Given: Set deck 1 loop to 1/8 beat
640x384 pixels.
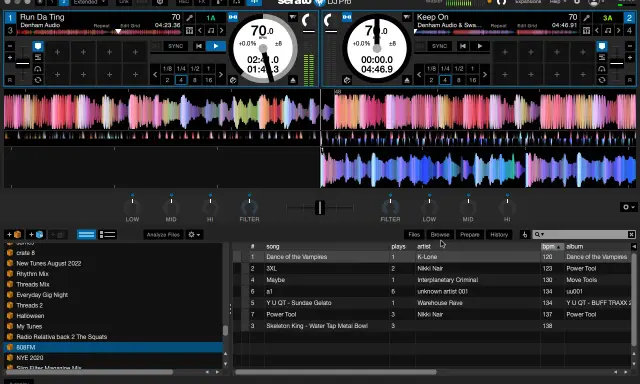Looking at the screenshot, I should pos(167,69).
